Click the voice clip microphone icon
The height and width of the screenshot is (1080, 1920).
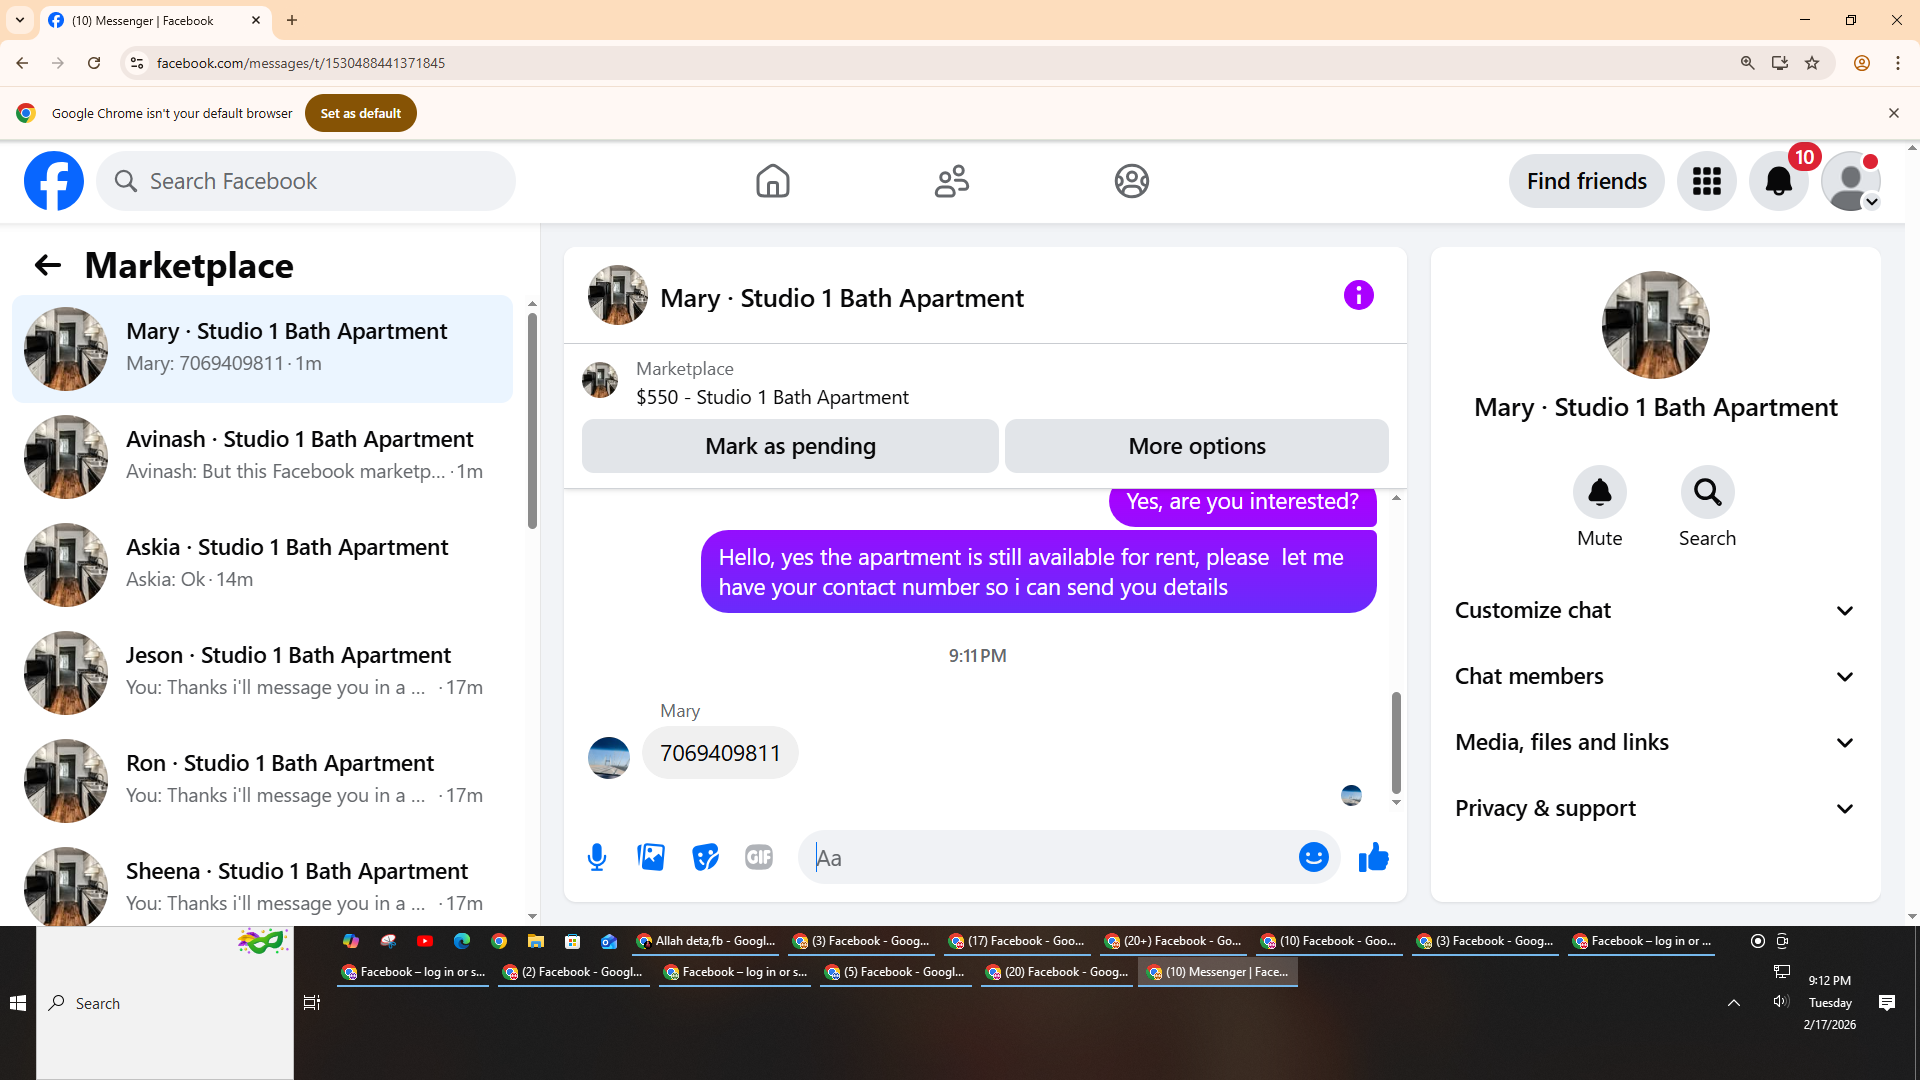[x=597, y=857]
